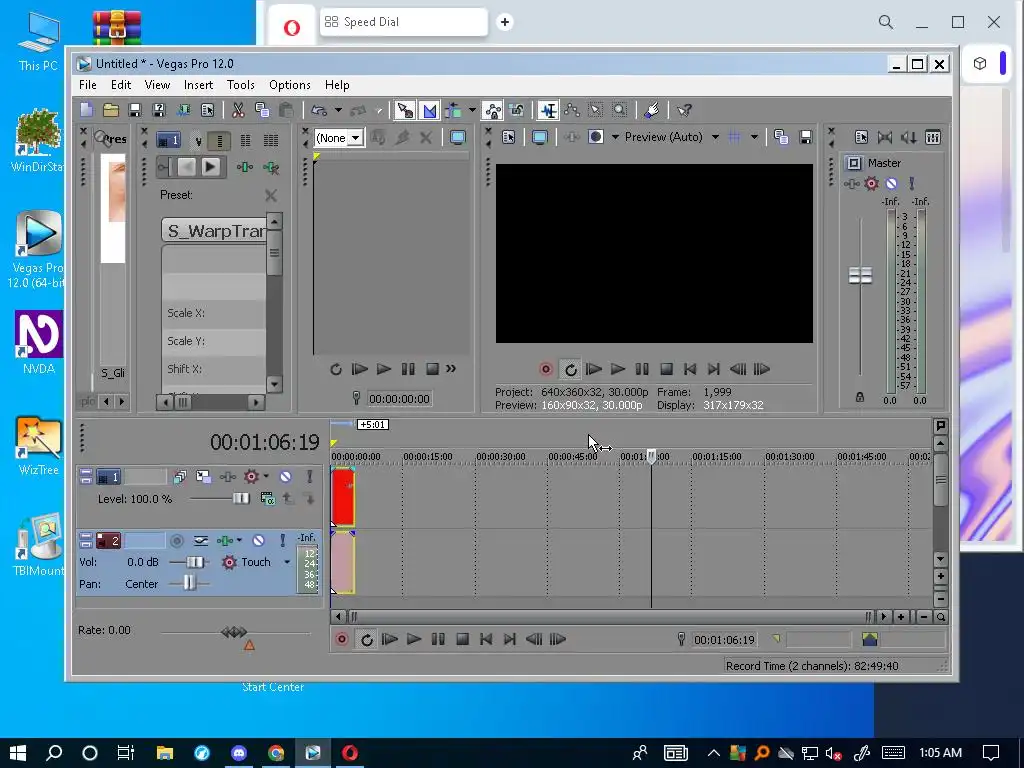Open the Touch automation mode dropdown

(x=287, y=562)
